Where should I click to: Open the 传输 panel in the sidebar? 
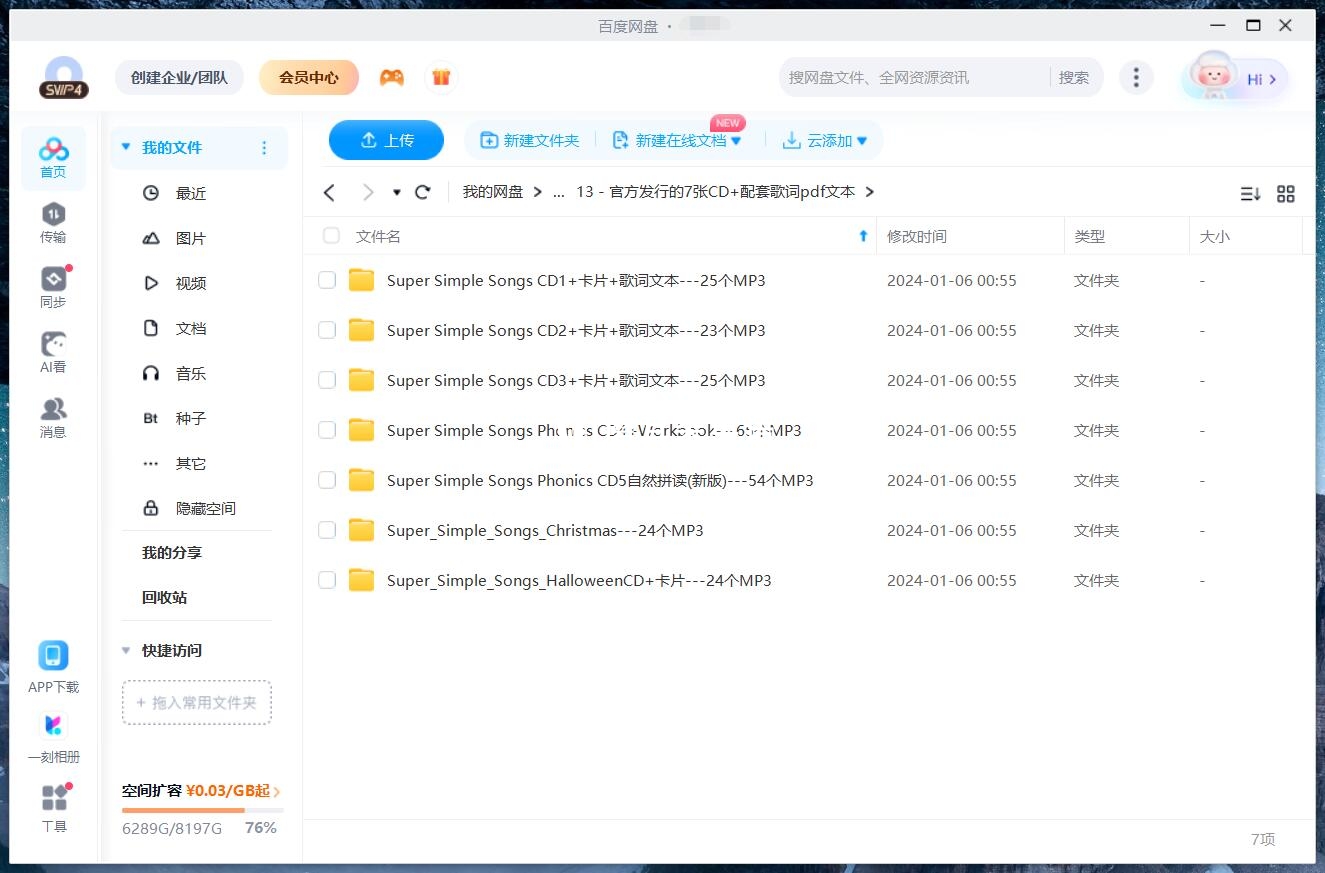click(53, 222)
